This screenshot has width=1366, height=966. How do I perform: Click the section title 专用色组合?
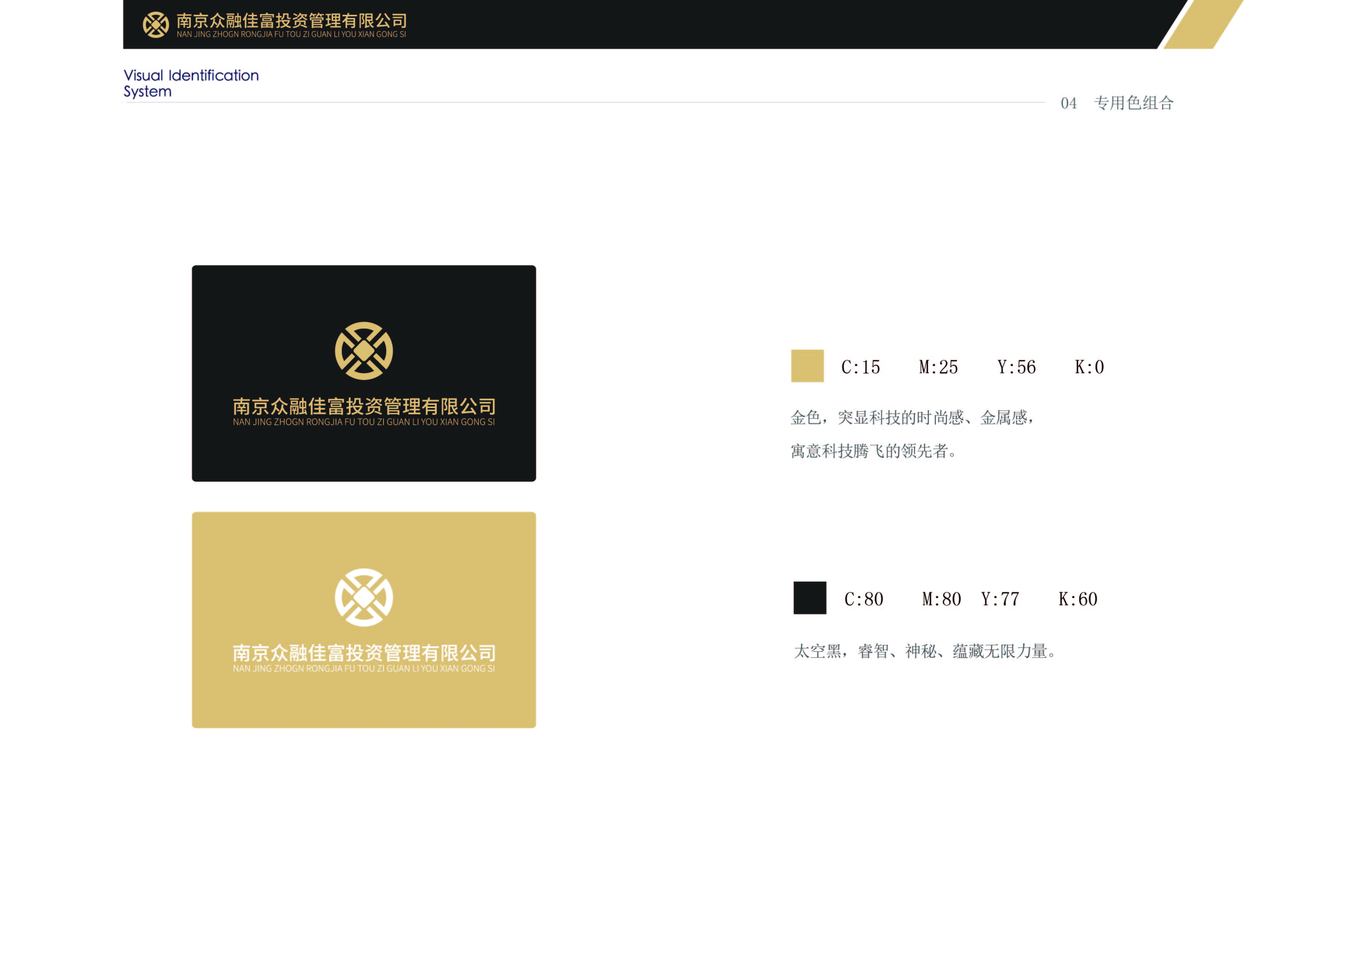pyautogui.click(x=1134, y=103)
